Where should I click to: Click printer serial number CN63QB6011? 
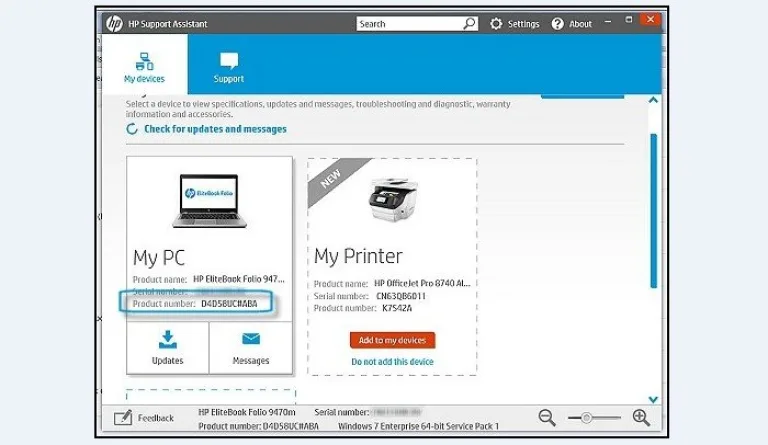click(x=401, y=296)
